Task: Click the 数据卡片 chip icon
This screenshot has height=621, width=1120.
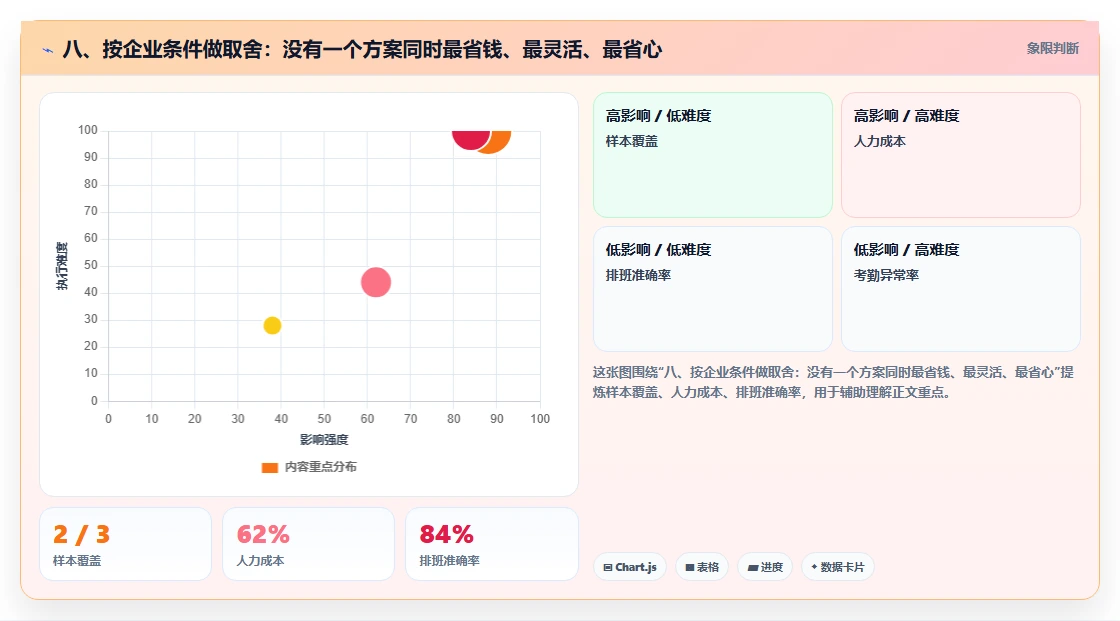Action: (x=814, y=567)
